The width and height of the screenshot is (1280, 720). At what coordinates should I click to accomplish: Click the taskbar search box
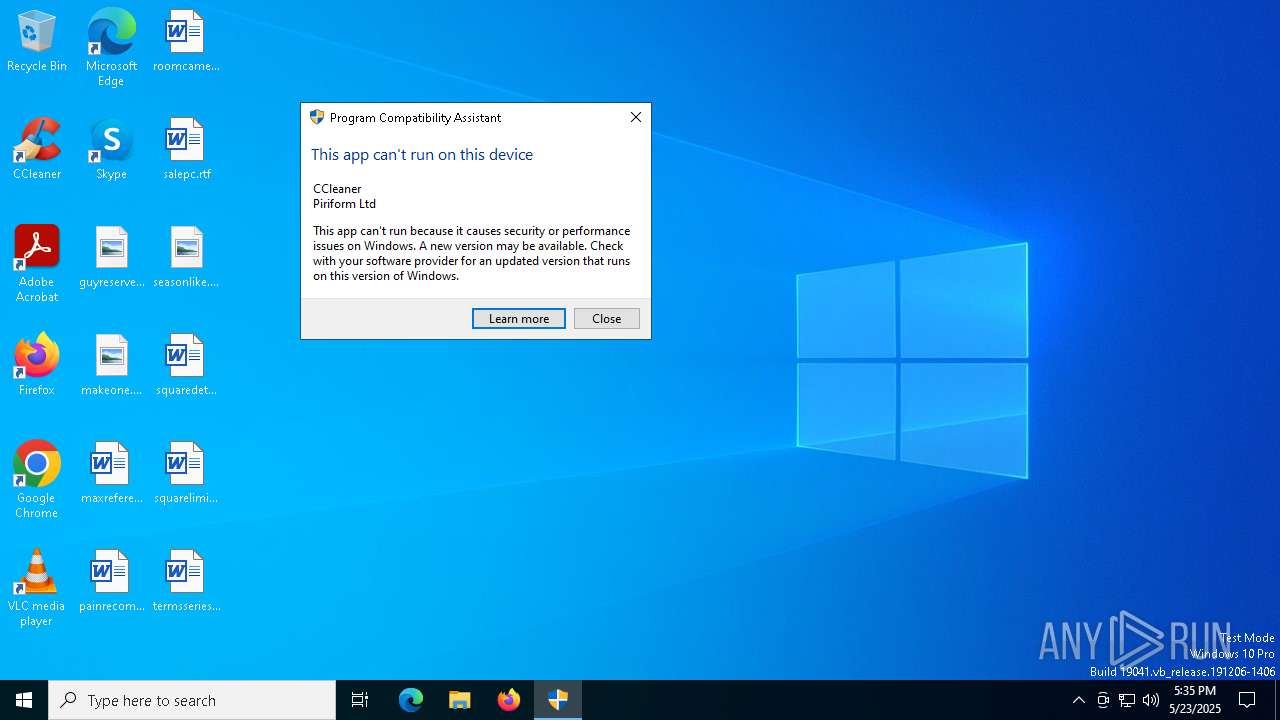click(192, 700)
